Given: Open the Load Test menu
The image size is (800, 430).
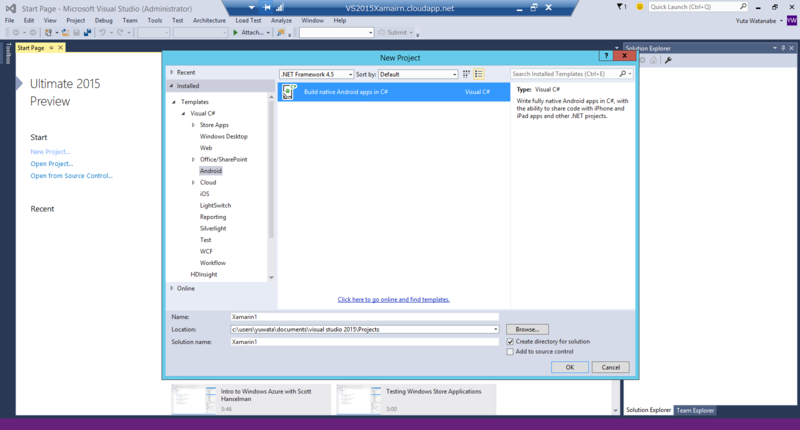Looking at the screenshot, I should coord(248,20).
